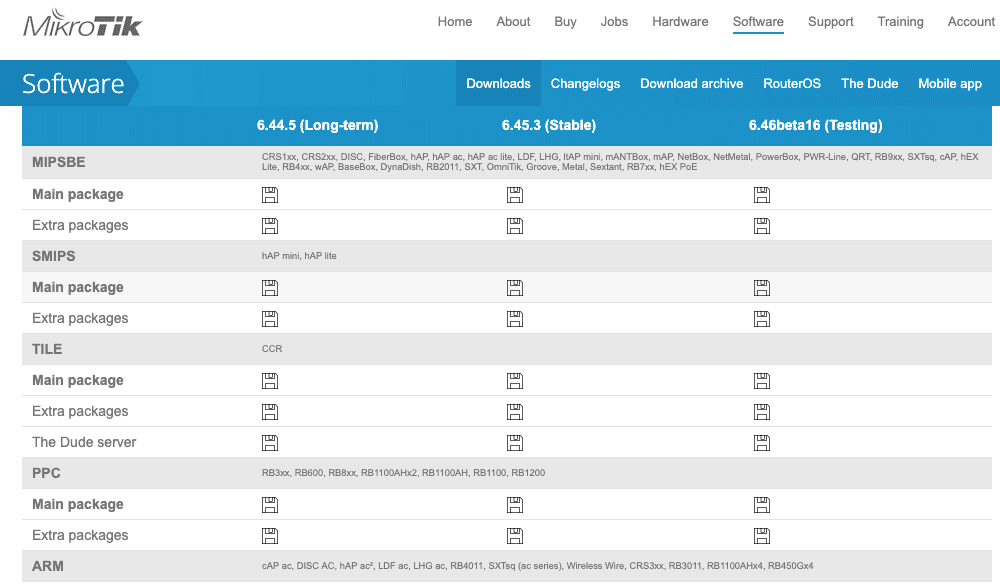Click 'The Dude server' row label

[x=84, y=443]
